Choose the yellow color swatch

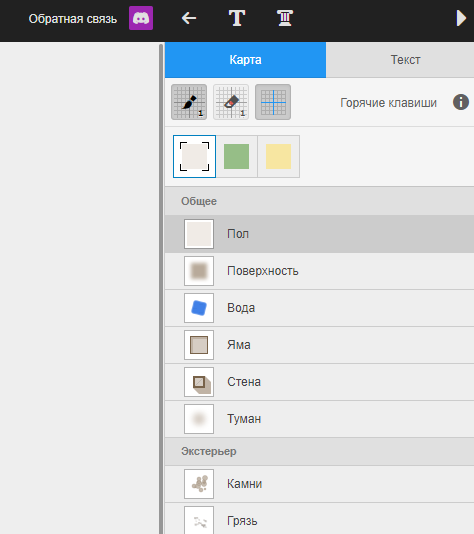coord(279,156)
